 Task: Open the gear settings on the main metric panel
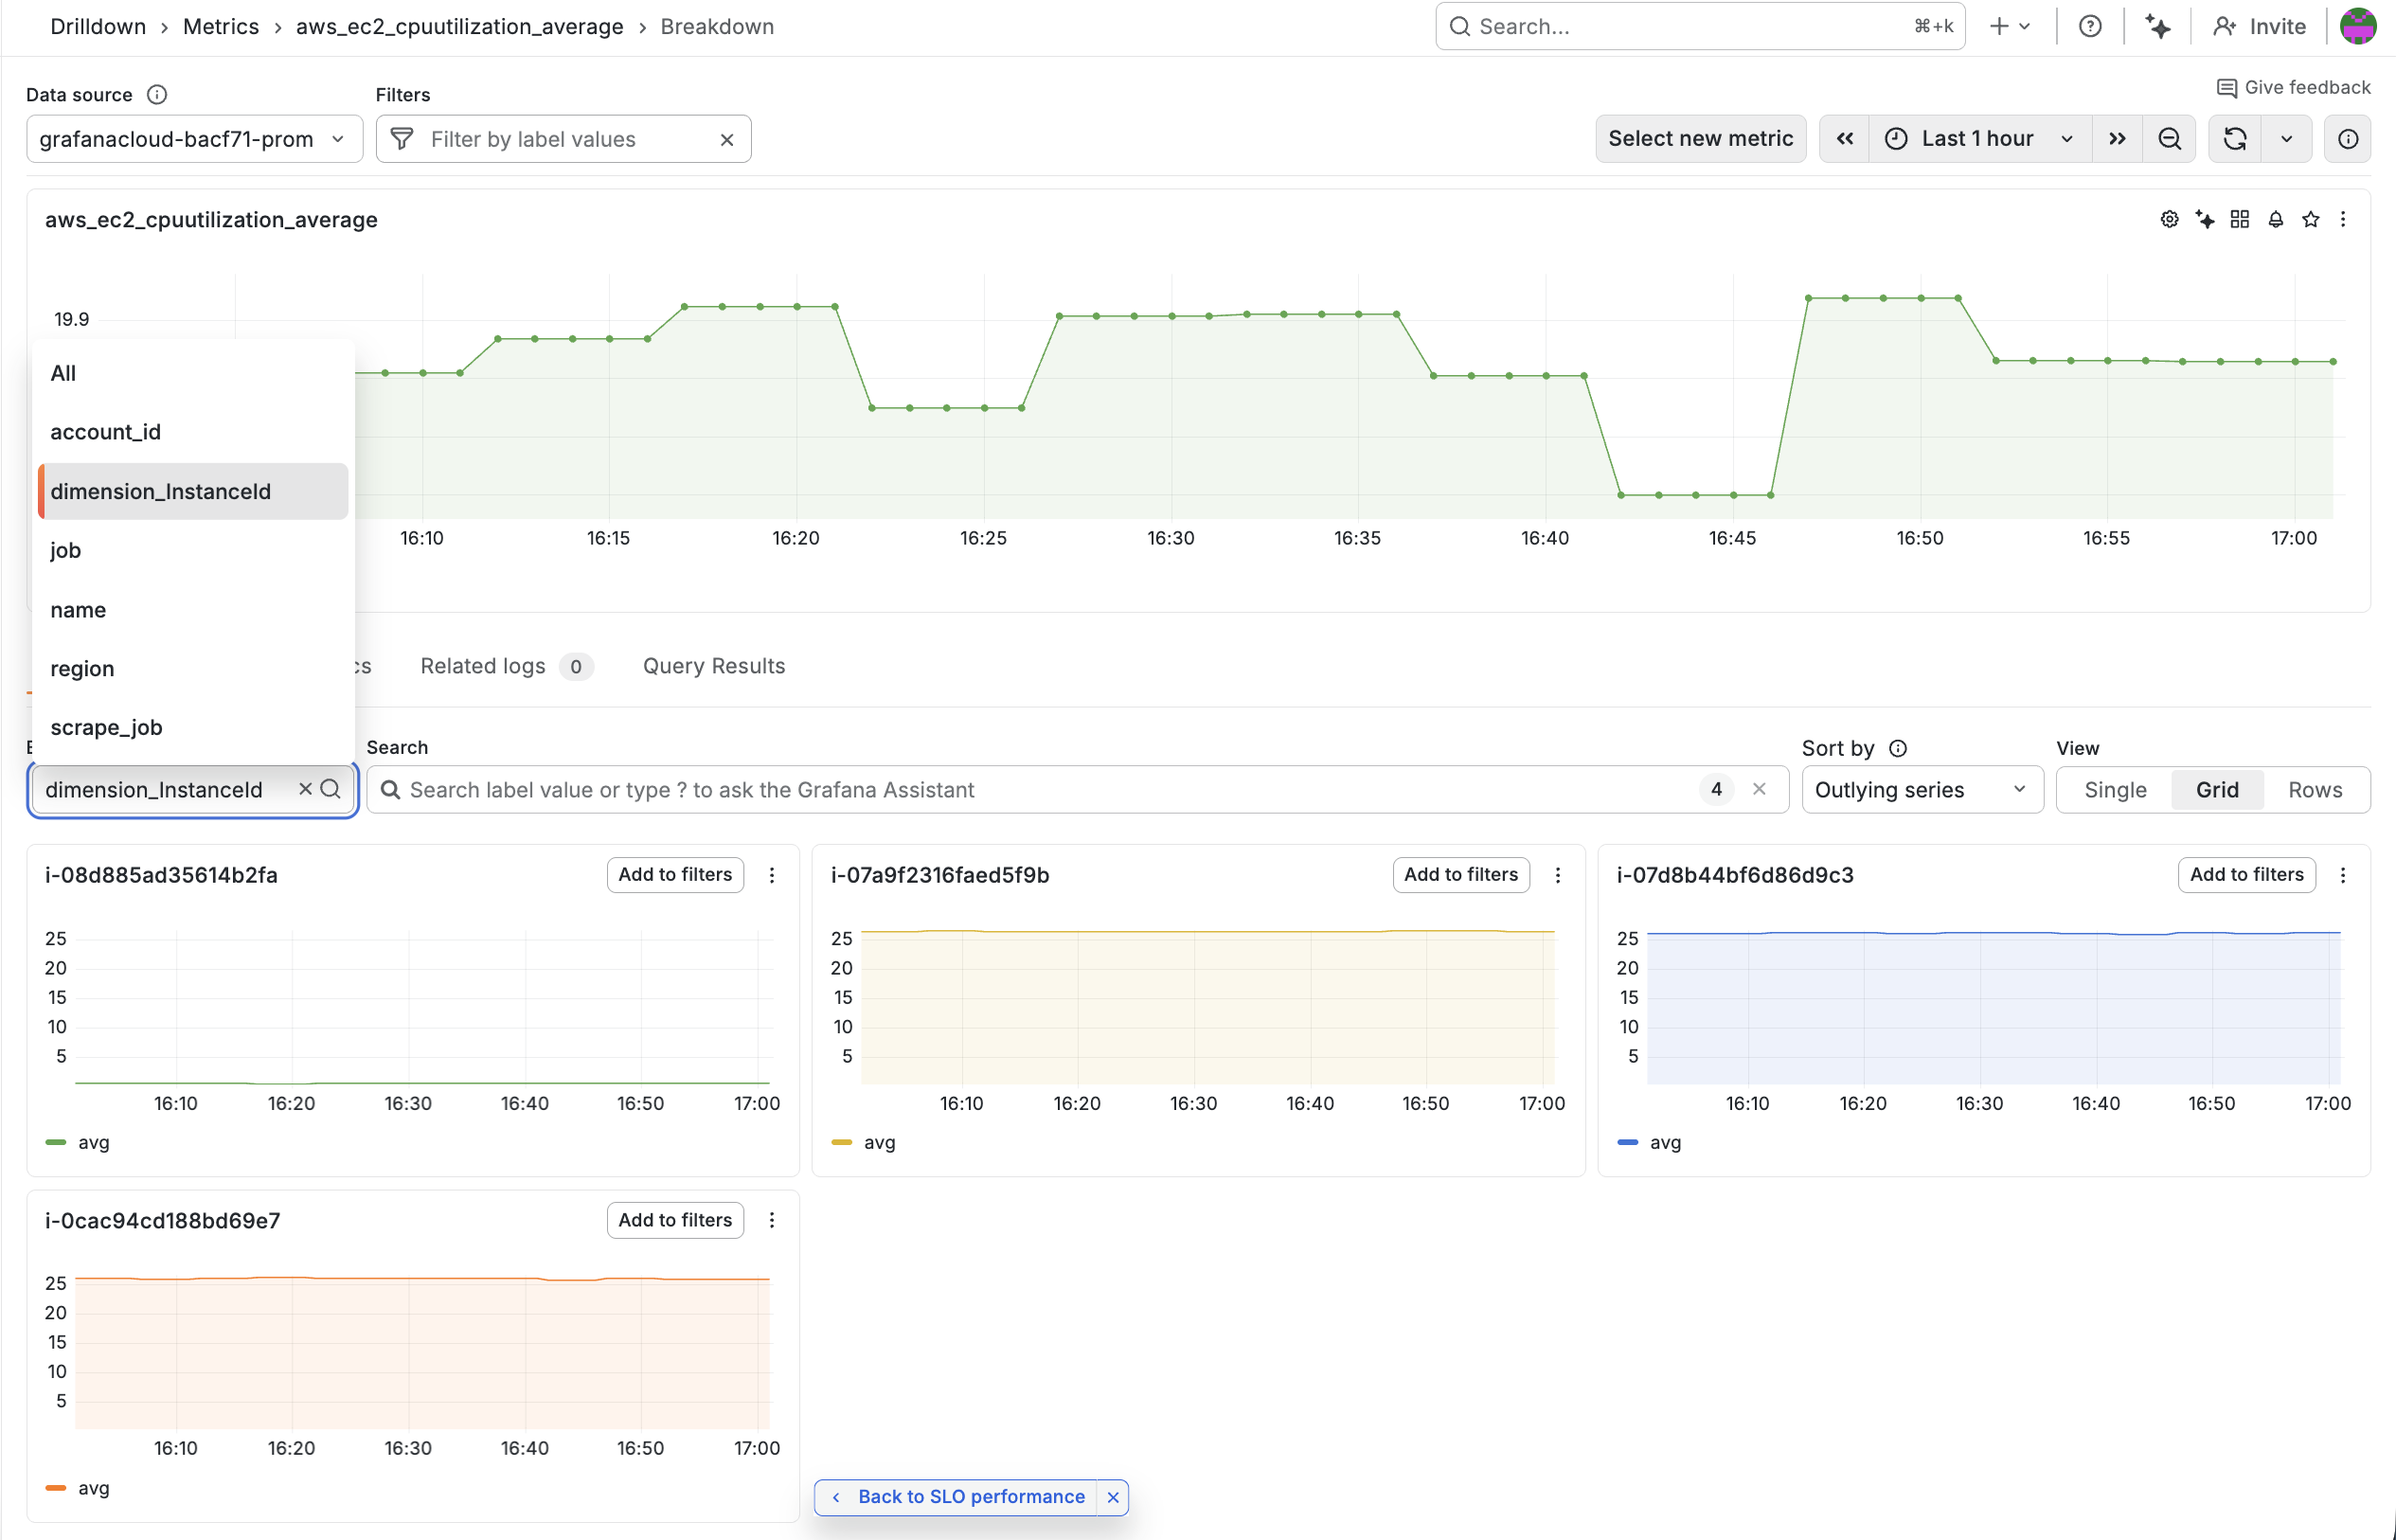[2169, 220]
